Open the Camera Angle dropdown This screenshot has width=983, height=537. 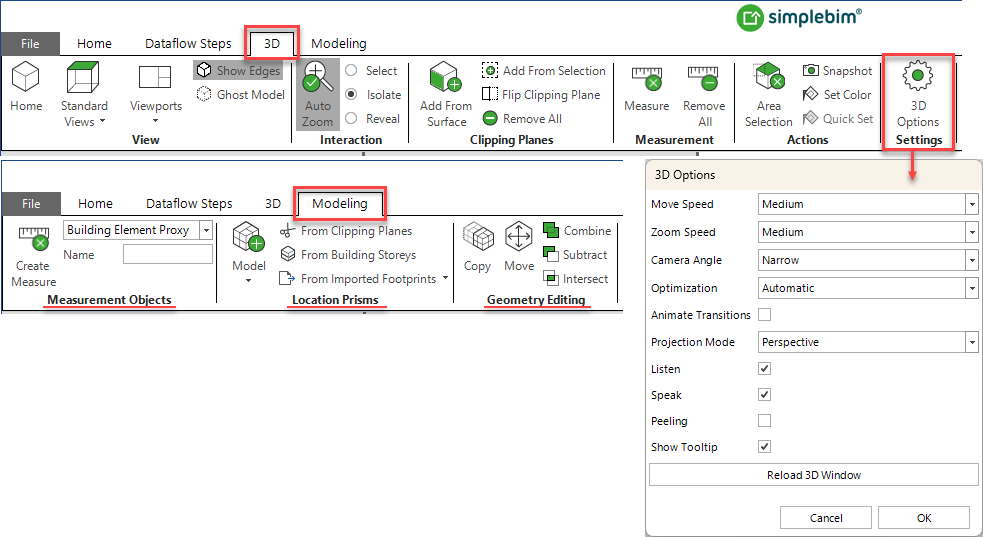pyautogui.click(x=972, y=260)
